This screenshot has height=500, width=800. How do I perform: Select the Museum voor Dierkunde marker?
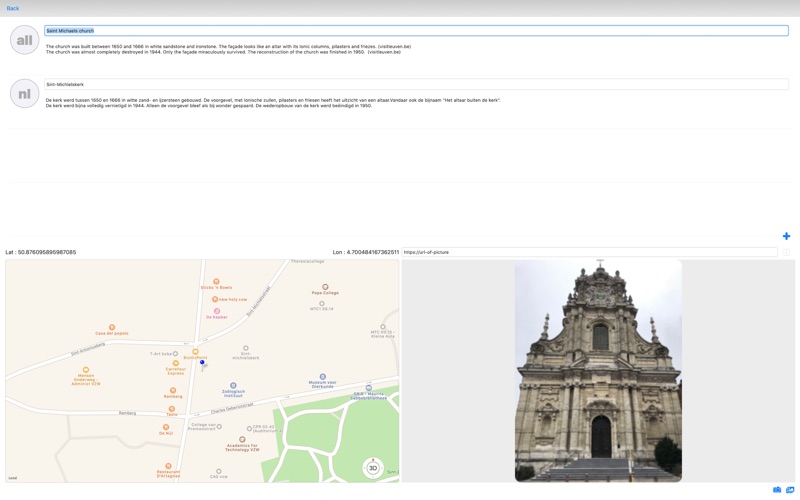click(x=322, y=377)
